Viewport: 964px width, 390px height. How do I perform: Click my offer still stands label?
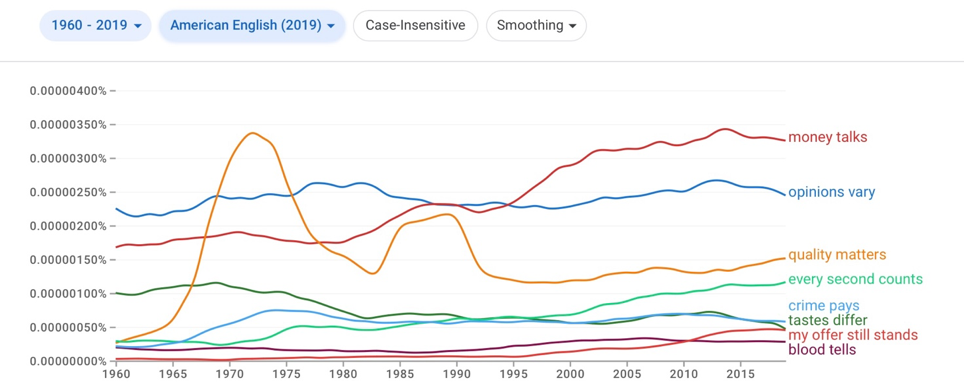pos(853,335)
